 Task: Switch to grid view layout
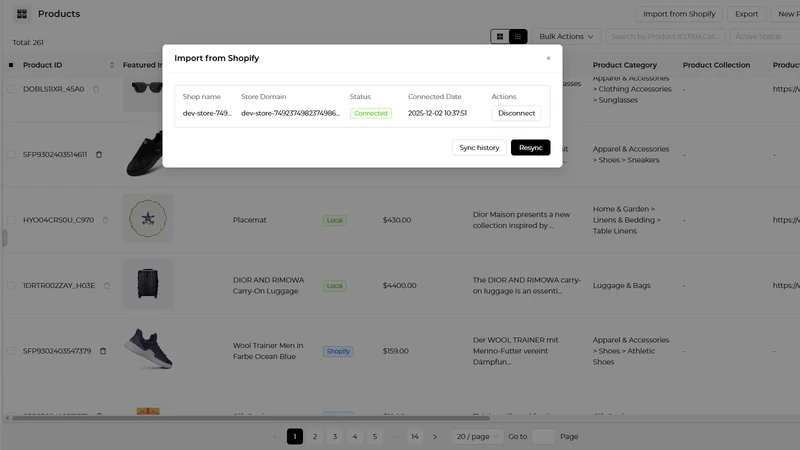point(500,36)
